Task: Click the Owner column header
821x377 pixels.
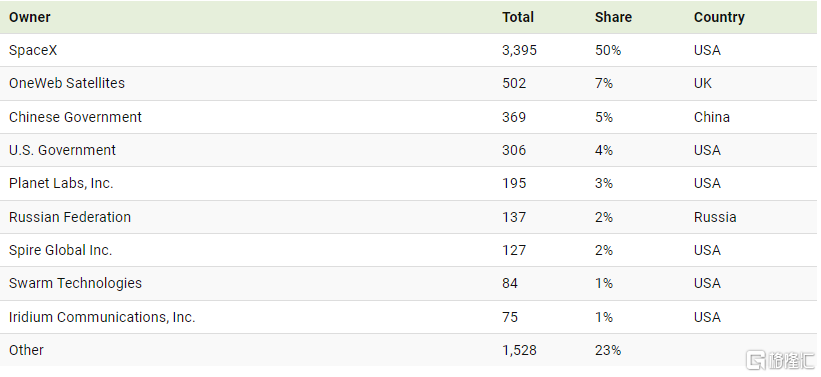Action: point(29,17)
